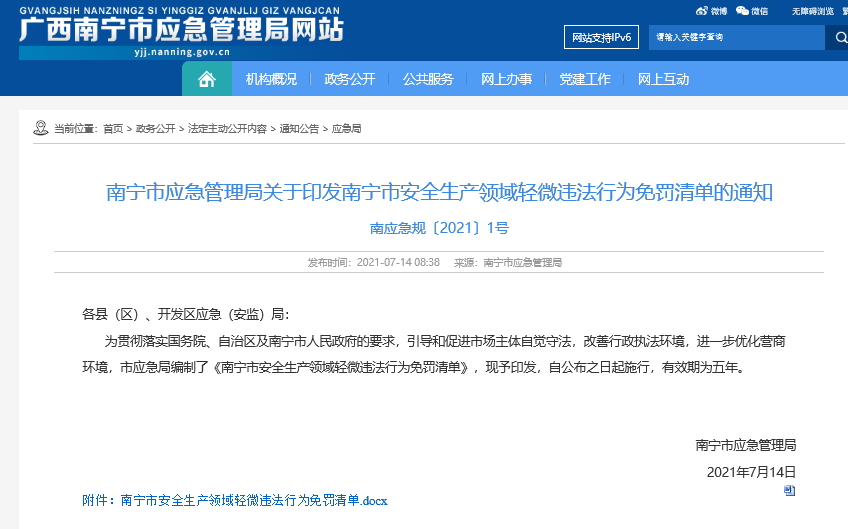
Task: Click the Word document icon below the date
Action: (789, 490)
